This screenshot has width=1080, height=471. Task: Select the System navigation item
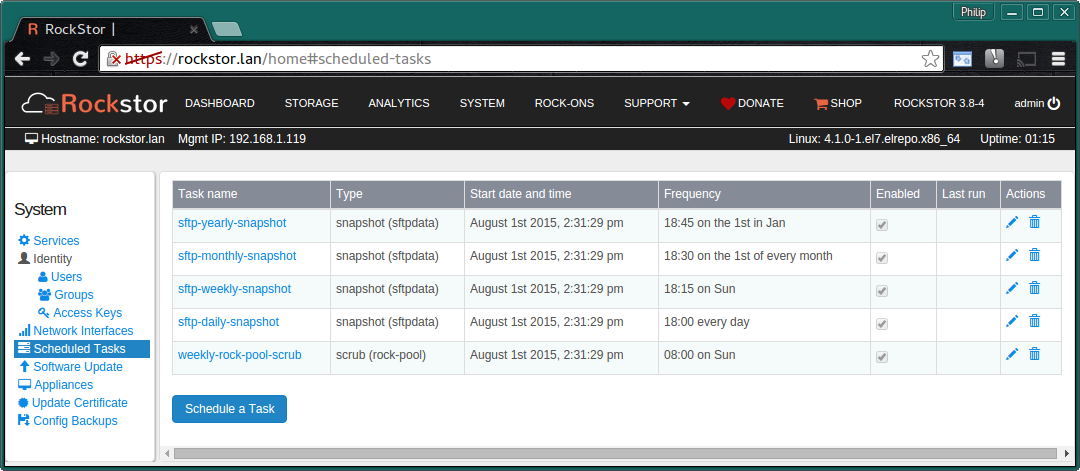[x=482, y=103]
